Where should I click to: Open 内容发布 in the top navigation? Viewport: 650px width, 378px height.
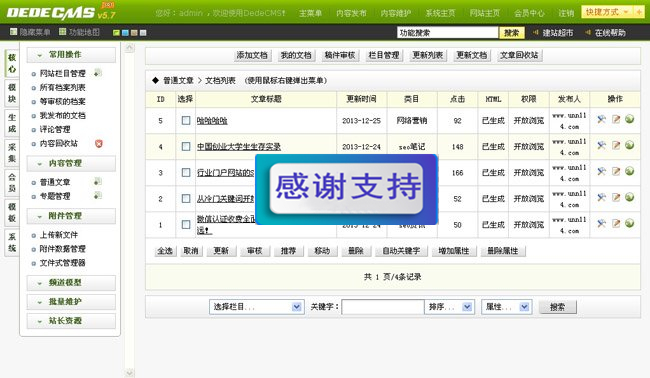point(351,13)
